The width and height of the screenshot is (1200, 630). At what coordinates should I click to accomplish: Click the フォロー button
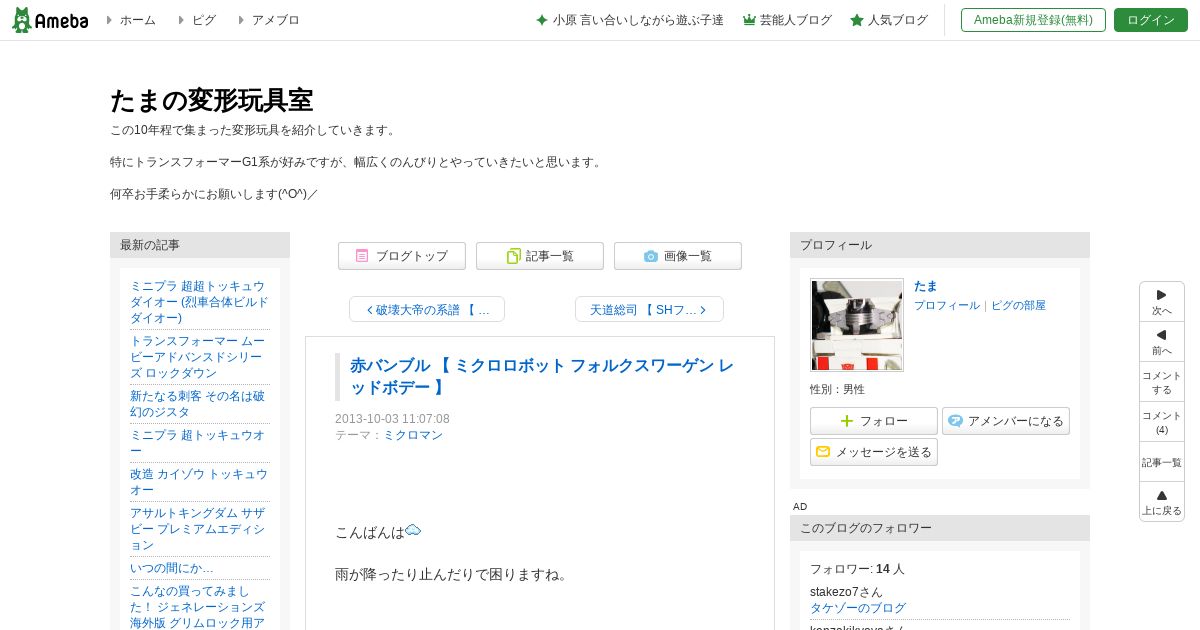click(874, 421)
